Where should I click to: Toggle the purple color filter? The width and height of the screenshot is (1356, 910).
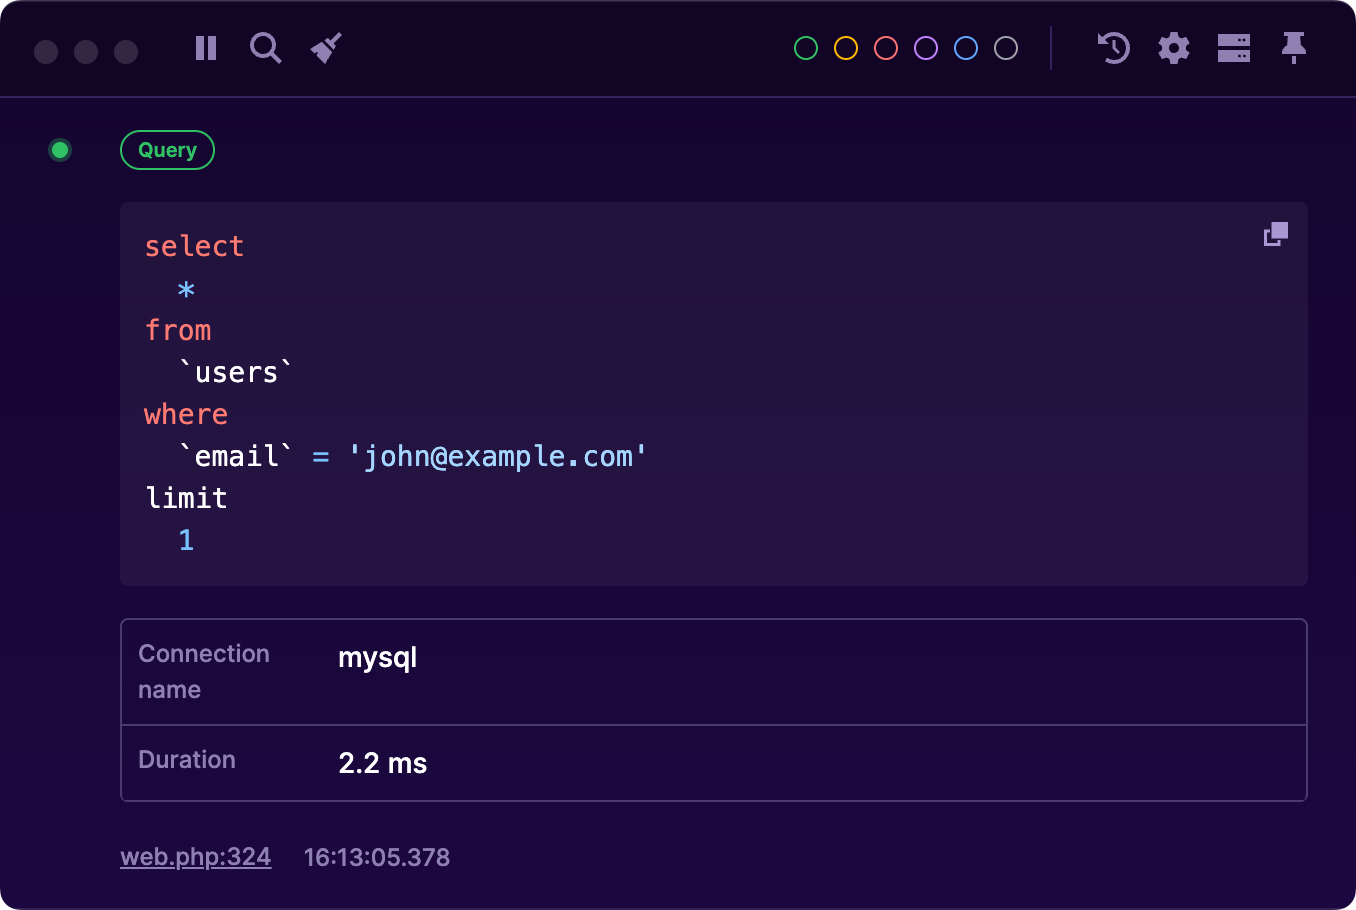925,47
